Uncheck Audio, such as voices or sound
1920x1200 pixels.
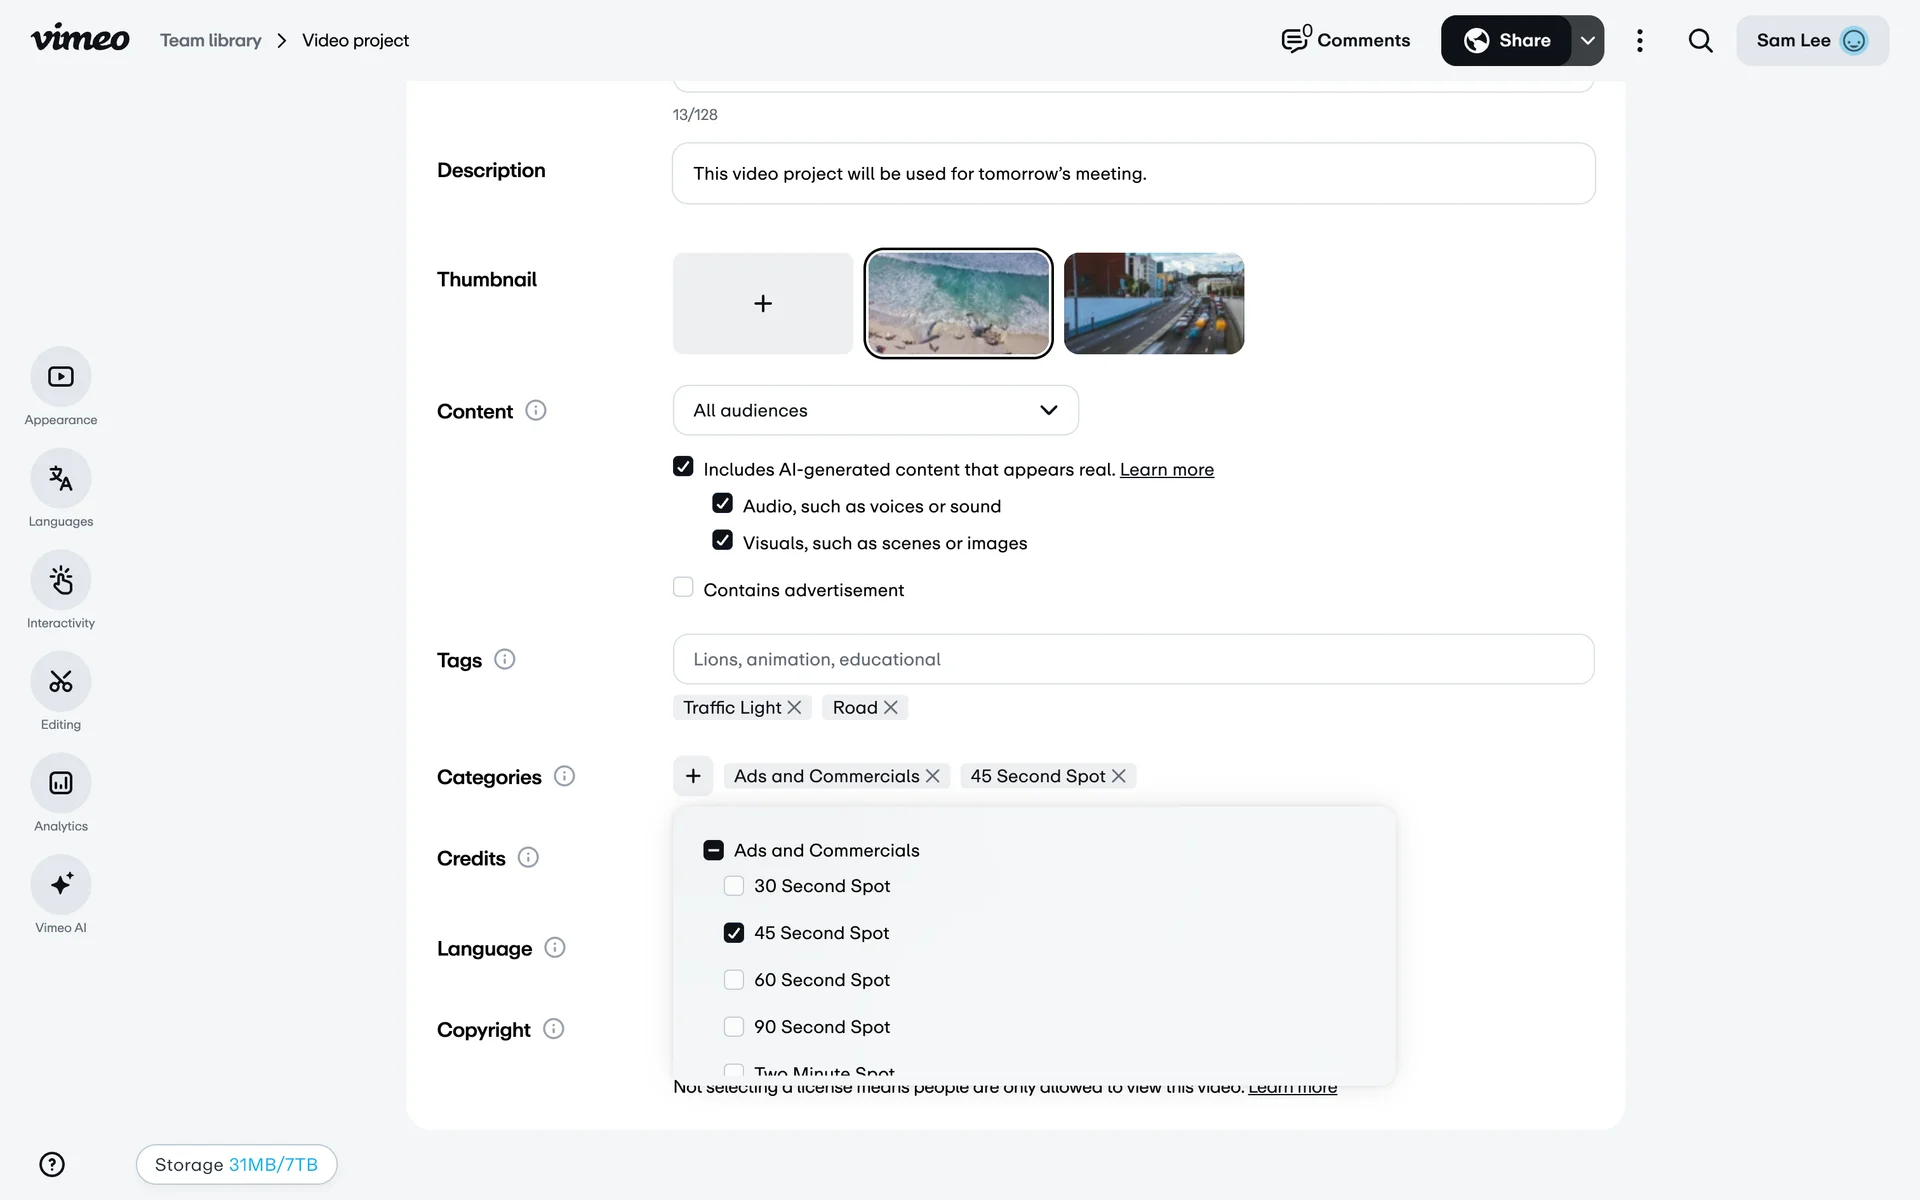coord(722,504)
